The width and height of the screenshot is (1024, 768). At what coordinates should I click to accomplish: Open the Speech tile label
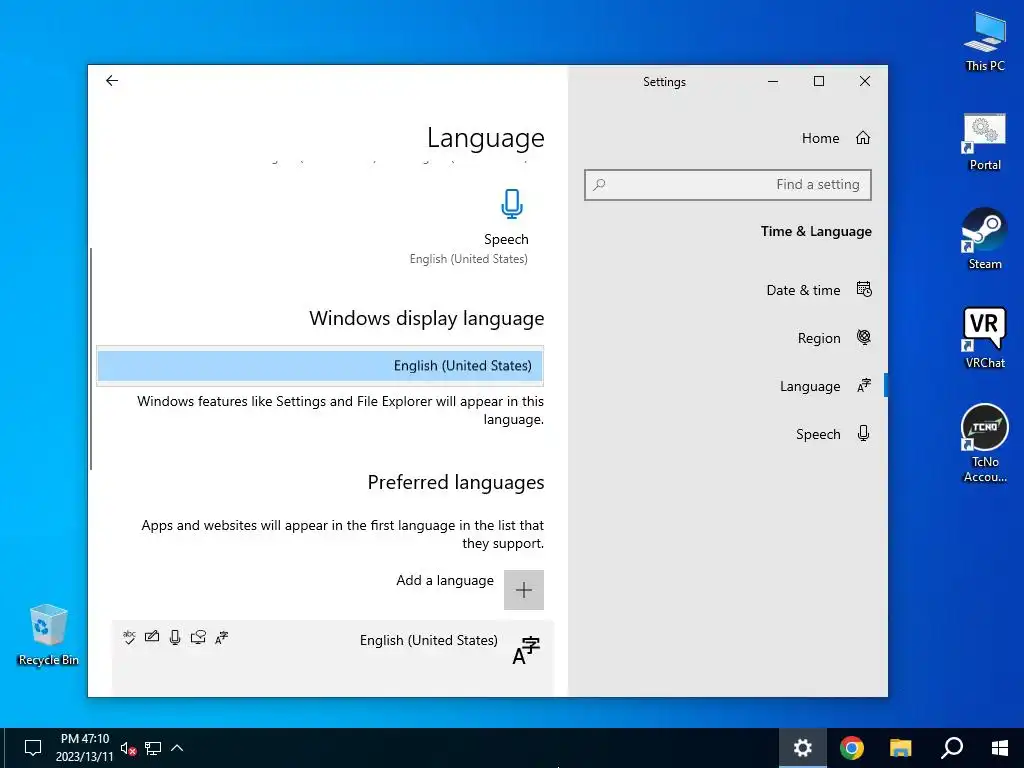tap(506, 239)
